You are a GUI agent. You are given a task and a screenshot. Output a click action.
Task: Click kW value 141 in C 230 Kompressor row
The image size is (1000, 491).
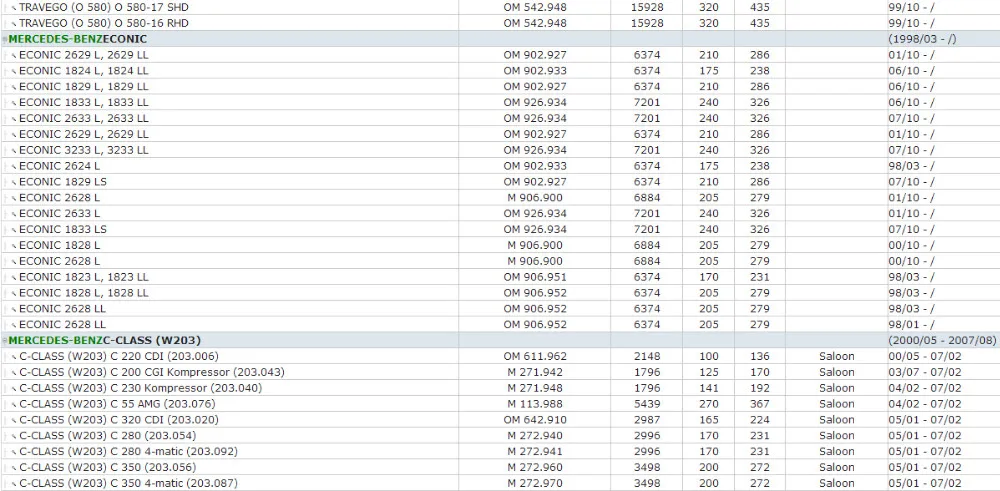708,388
